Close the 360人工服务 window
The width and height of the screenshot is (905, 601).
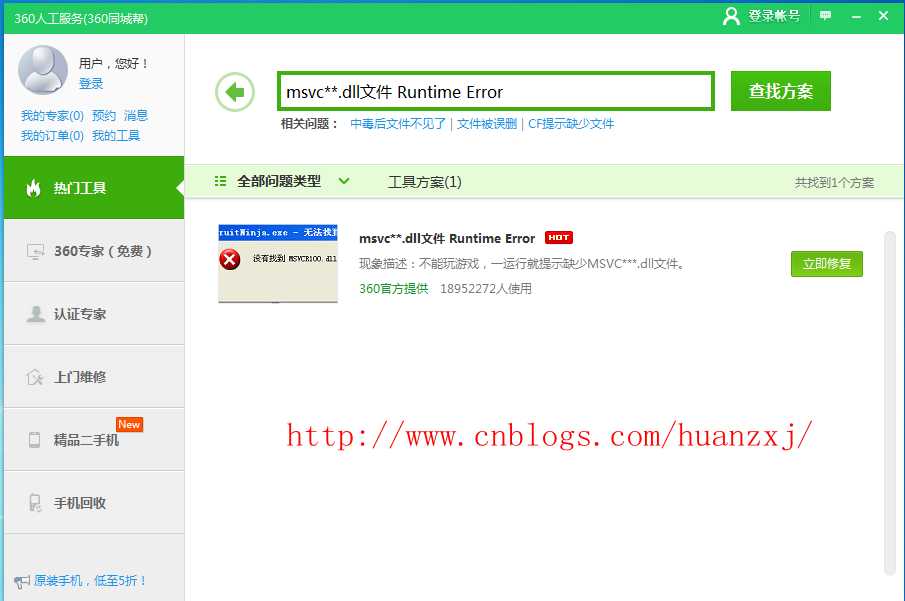point(883,16)
